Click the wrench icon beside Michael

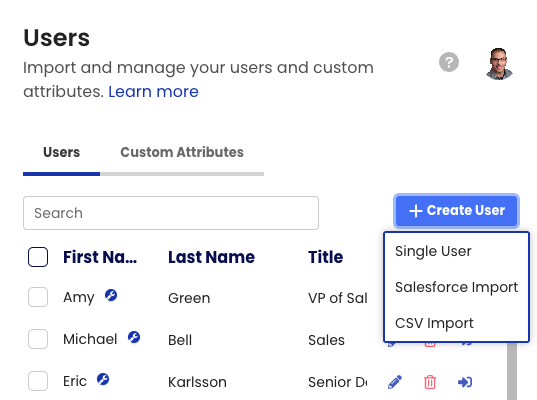click(134, 337)
